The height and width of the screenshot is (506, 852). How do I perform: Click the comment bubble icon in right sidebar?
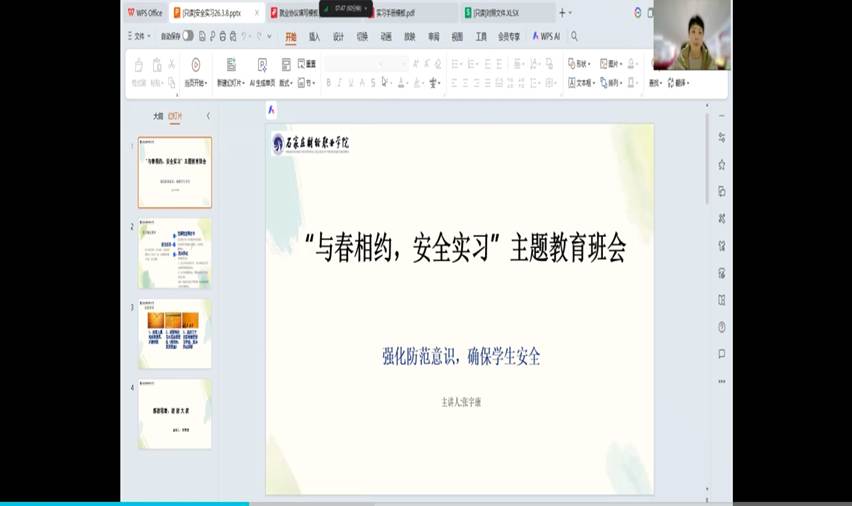[722, 354]
